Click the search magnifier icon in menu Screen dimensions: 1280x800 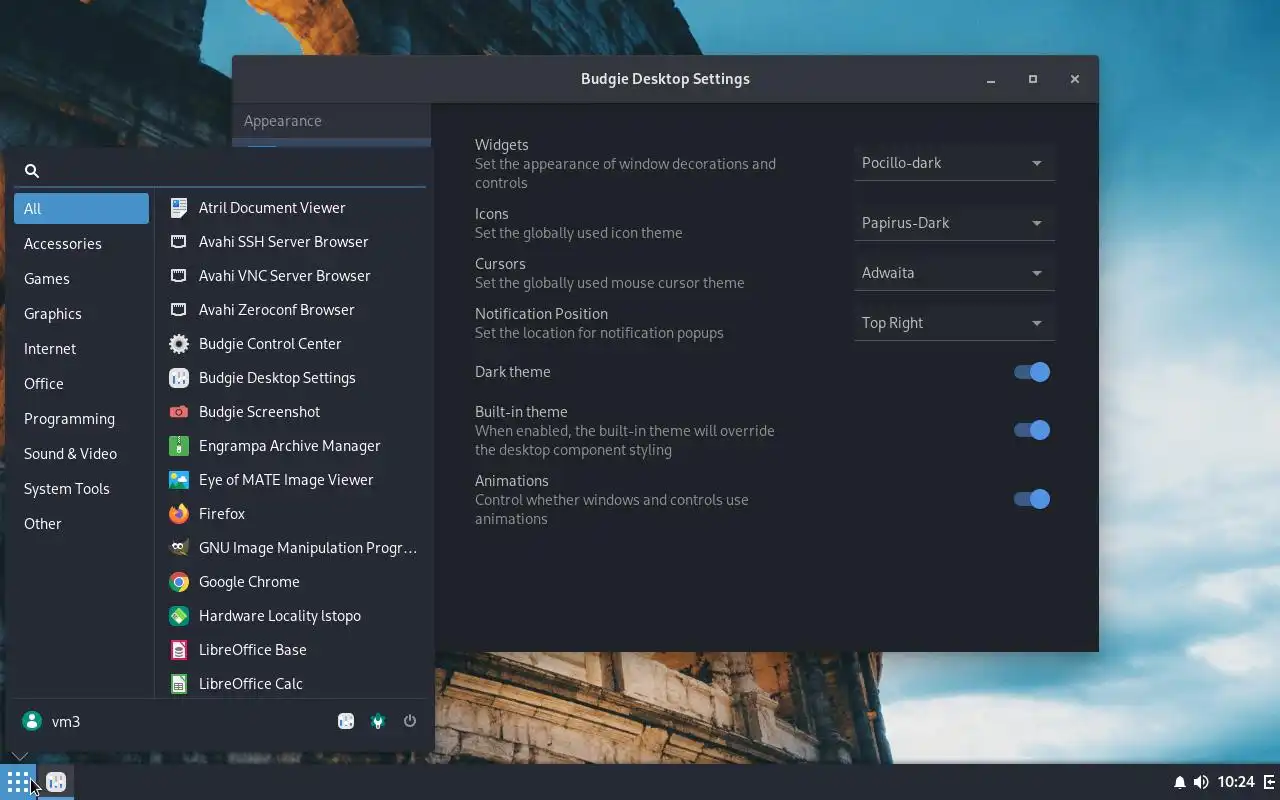tap(32, 171)
